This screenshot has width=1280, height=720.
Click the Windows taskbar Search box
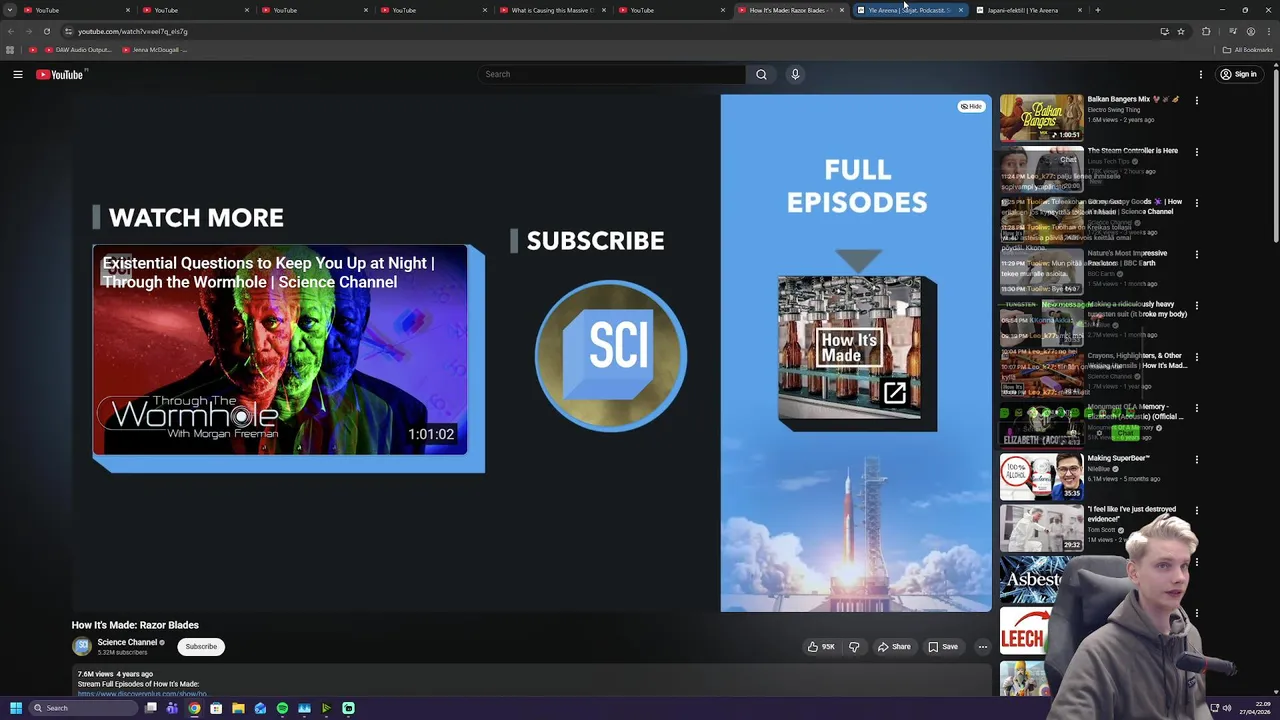83,708
